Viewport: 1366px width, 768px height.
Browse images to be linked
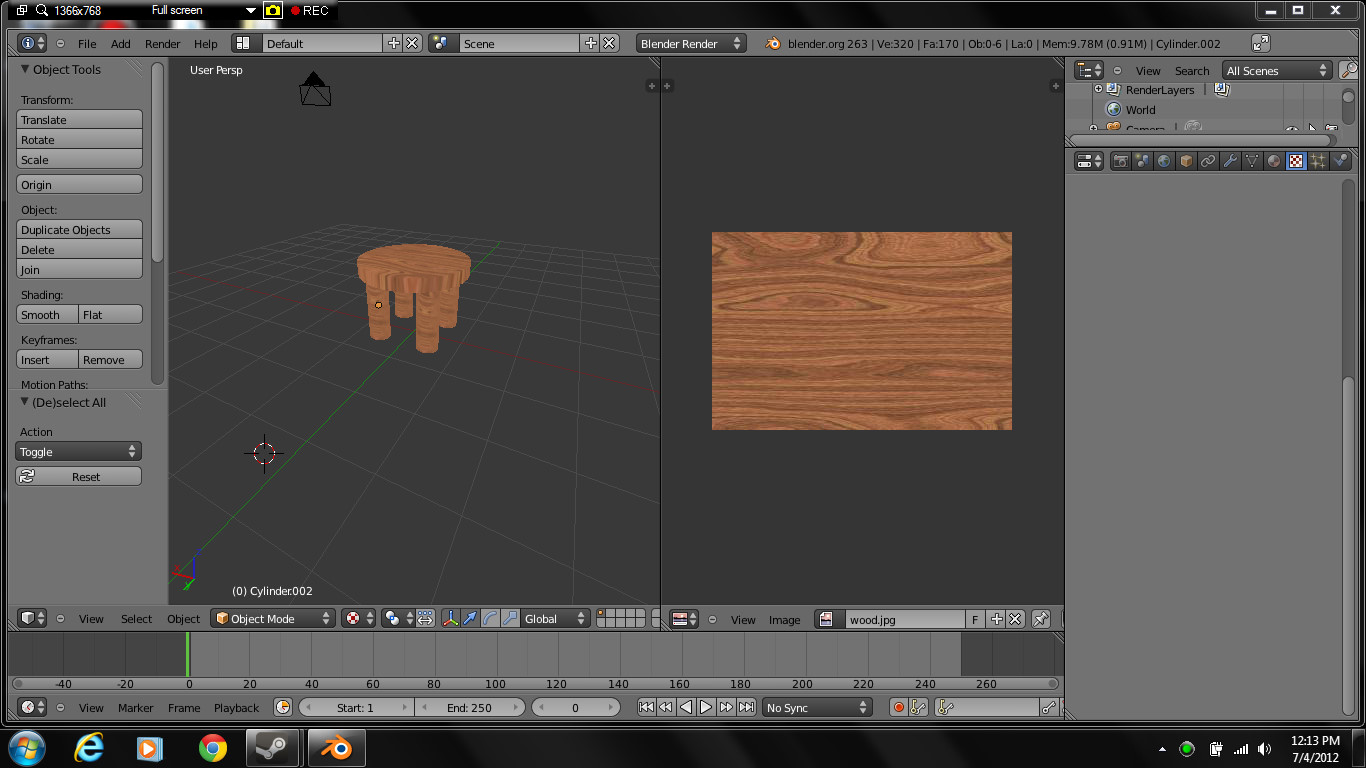pyautogui.click(x=829, y=619)
